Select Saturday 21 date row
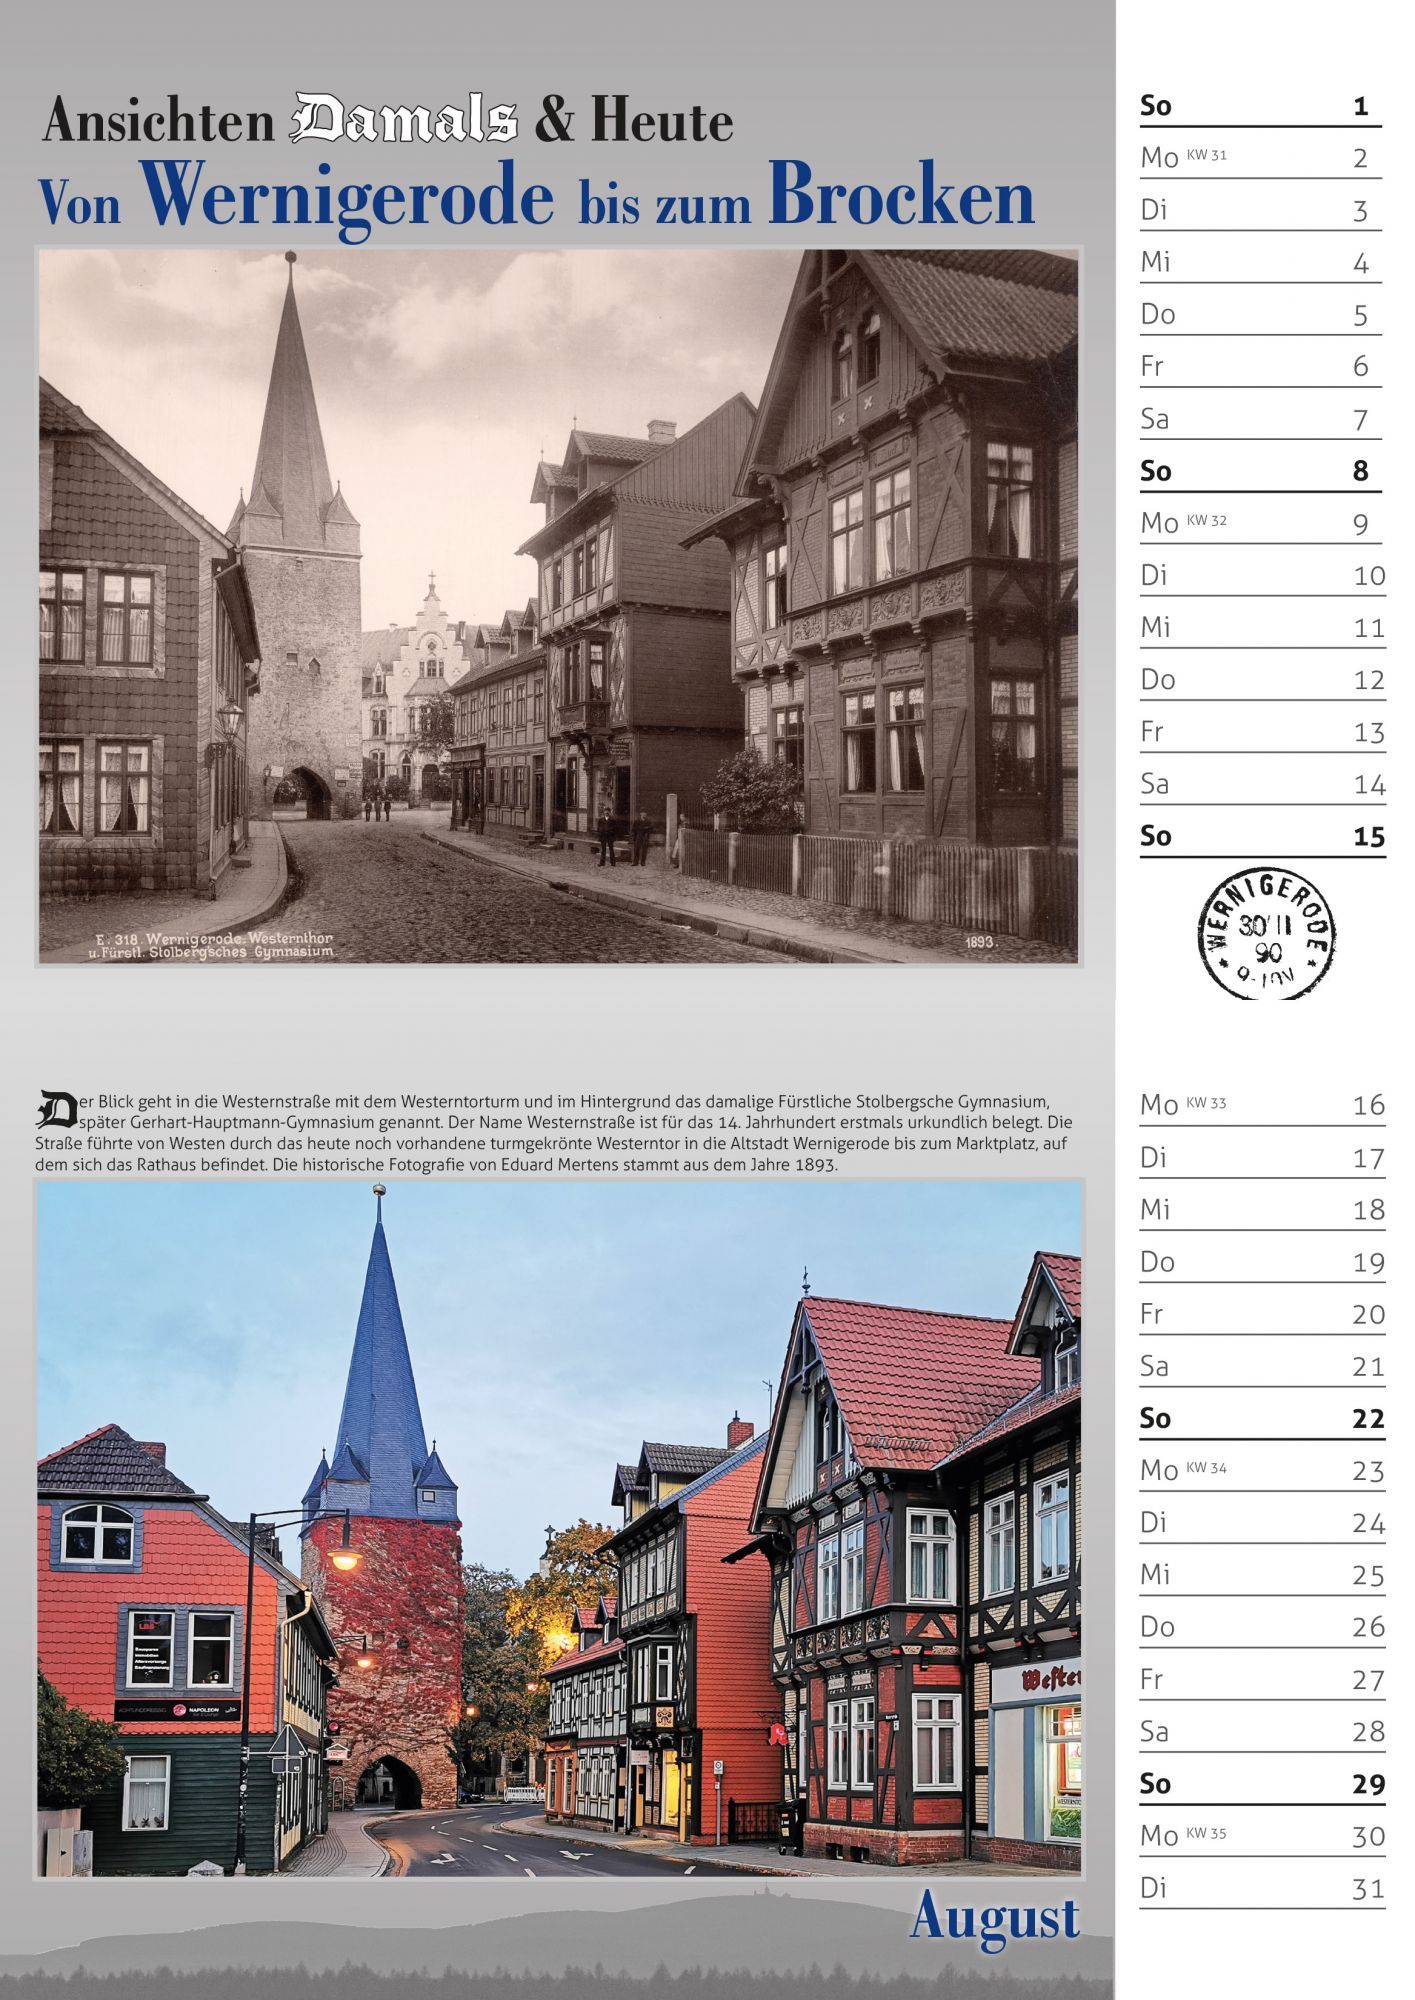 [1260, 1366]
